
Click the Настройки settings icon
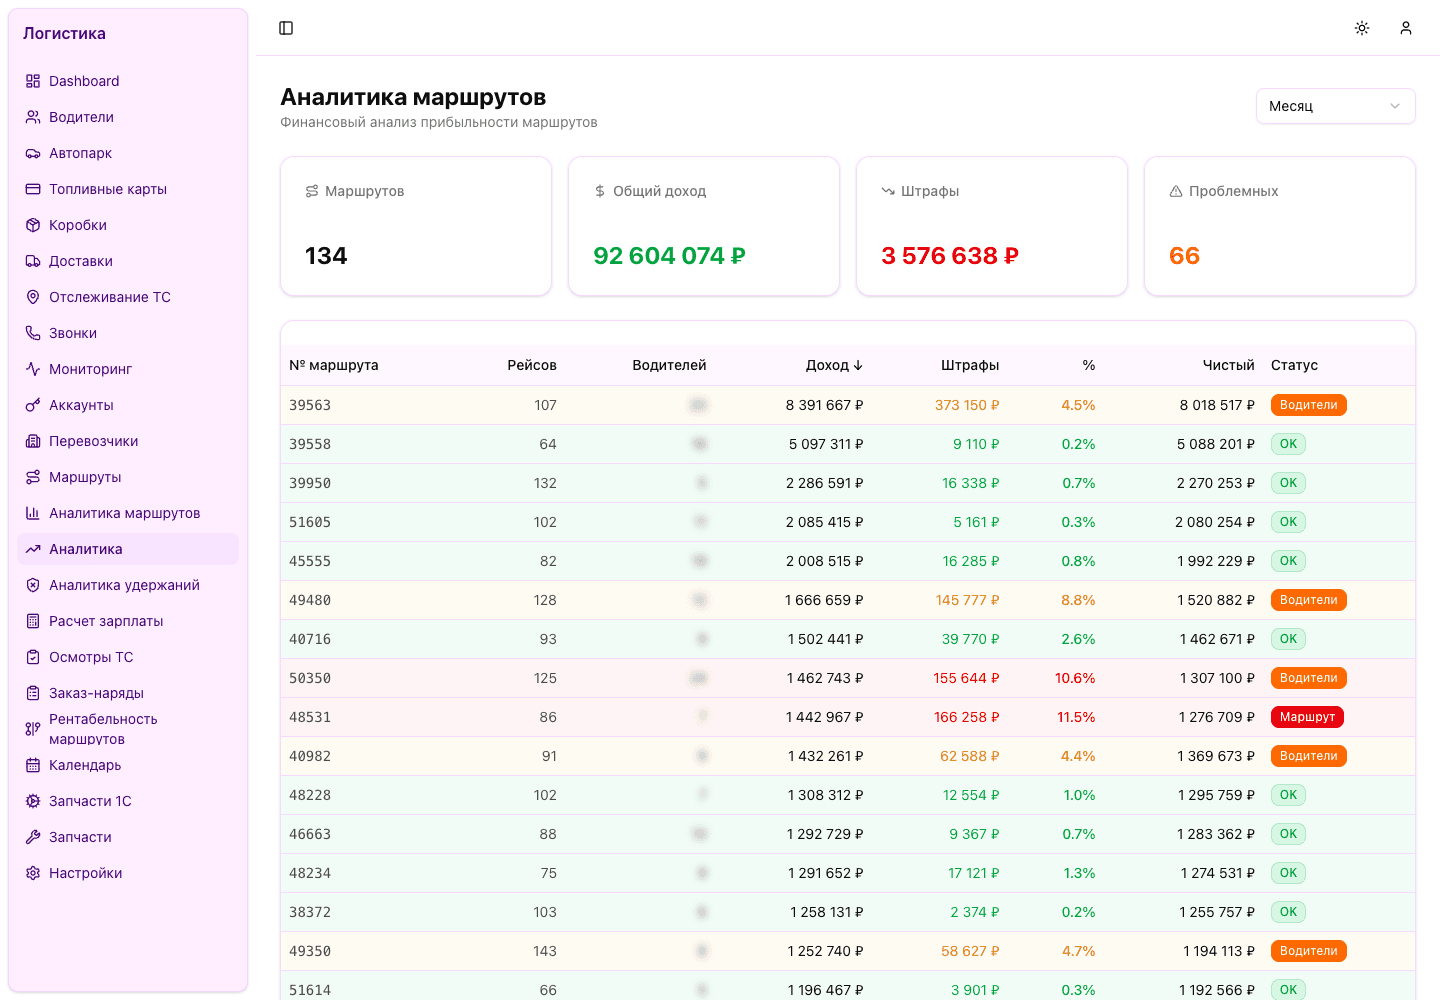click(x=33, y=873)
